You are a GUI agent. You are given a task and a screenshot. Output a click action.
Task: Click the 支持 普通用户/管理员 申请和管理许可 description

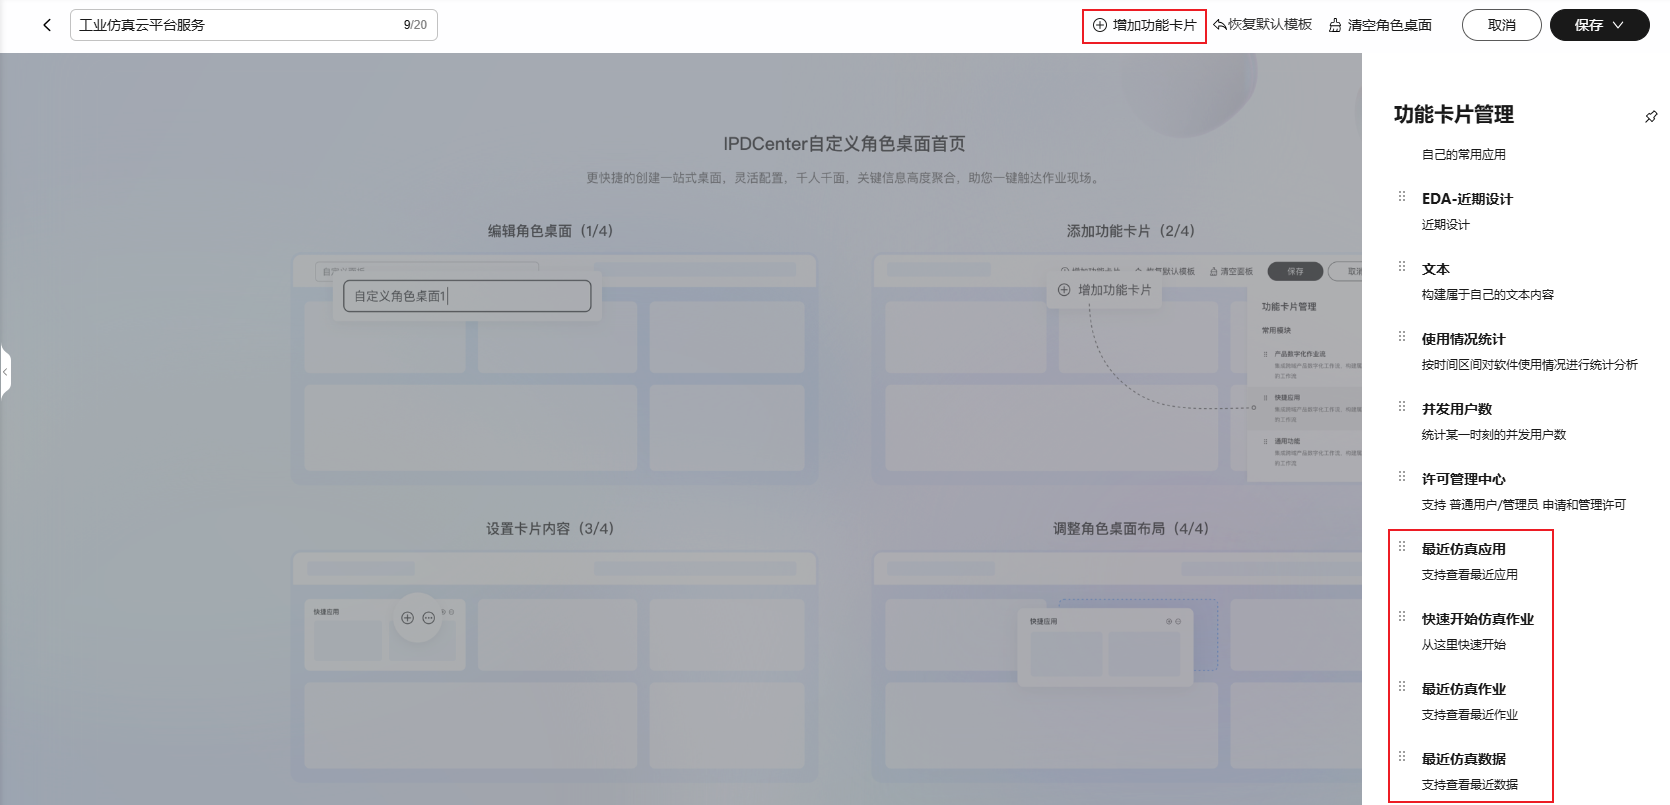tap(1523, 505)
